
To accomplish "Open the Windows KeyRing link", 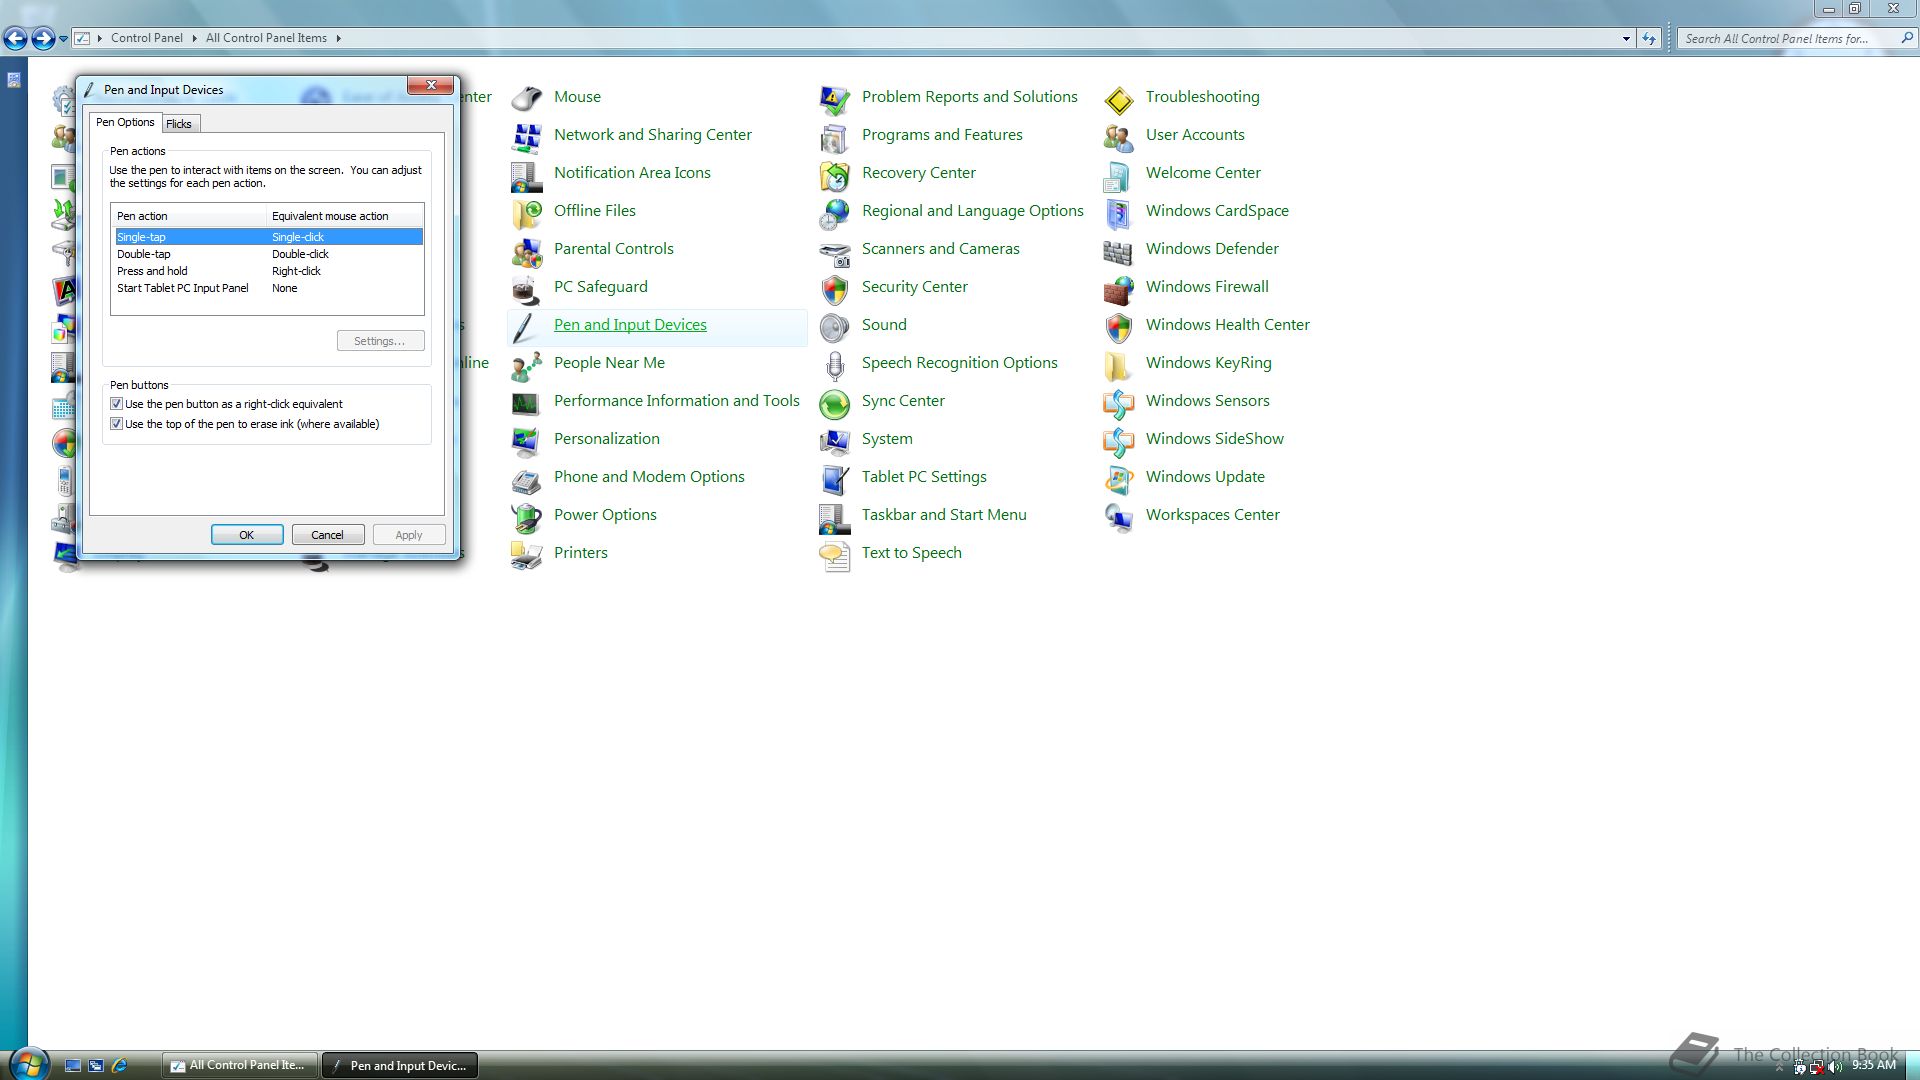I will click(x=1208, y=363).
